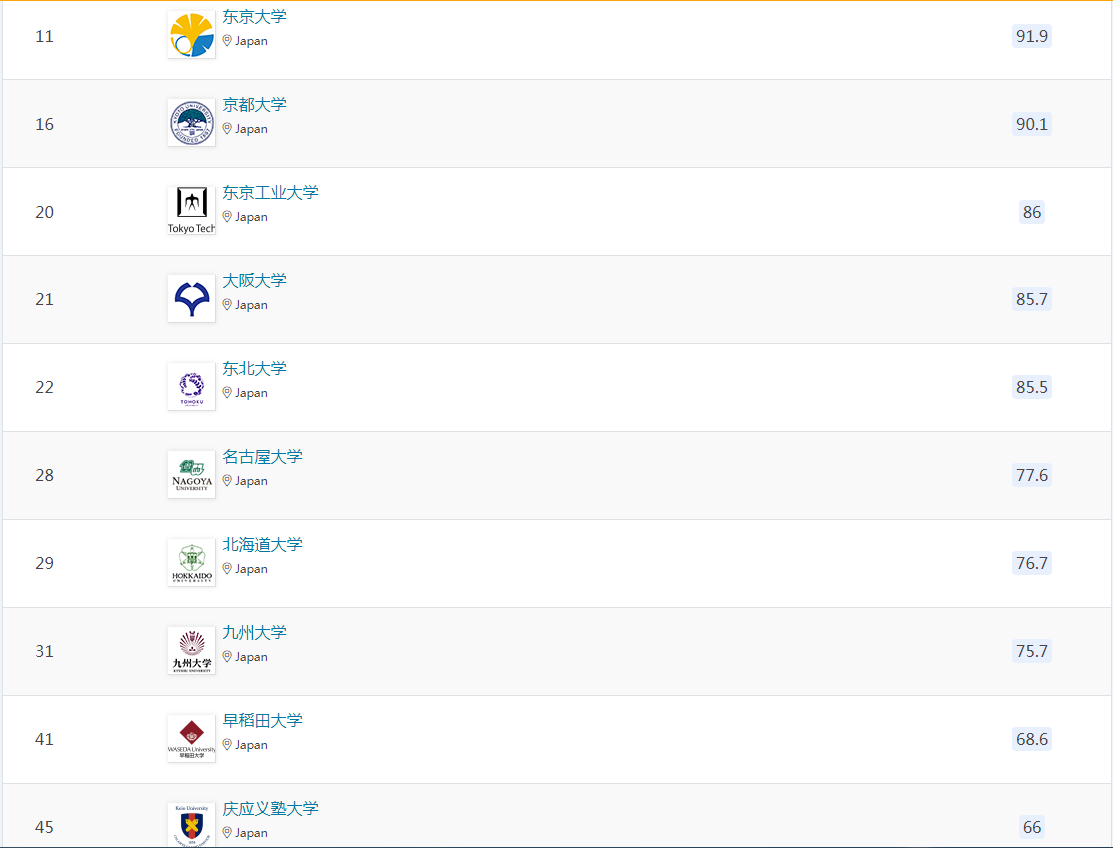Click Japan text under 早稻田大学
Screen dimensions: 1113x848
coord(251,745)
